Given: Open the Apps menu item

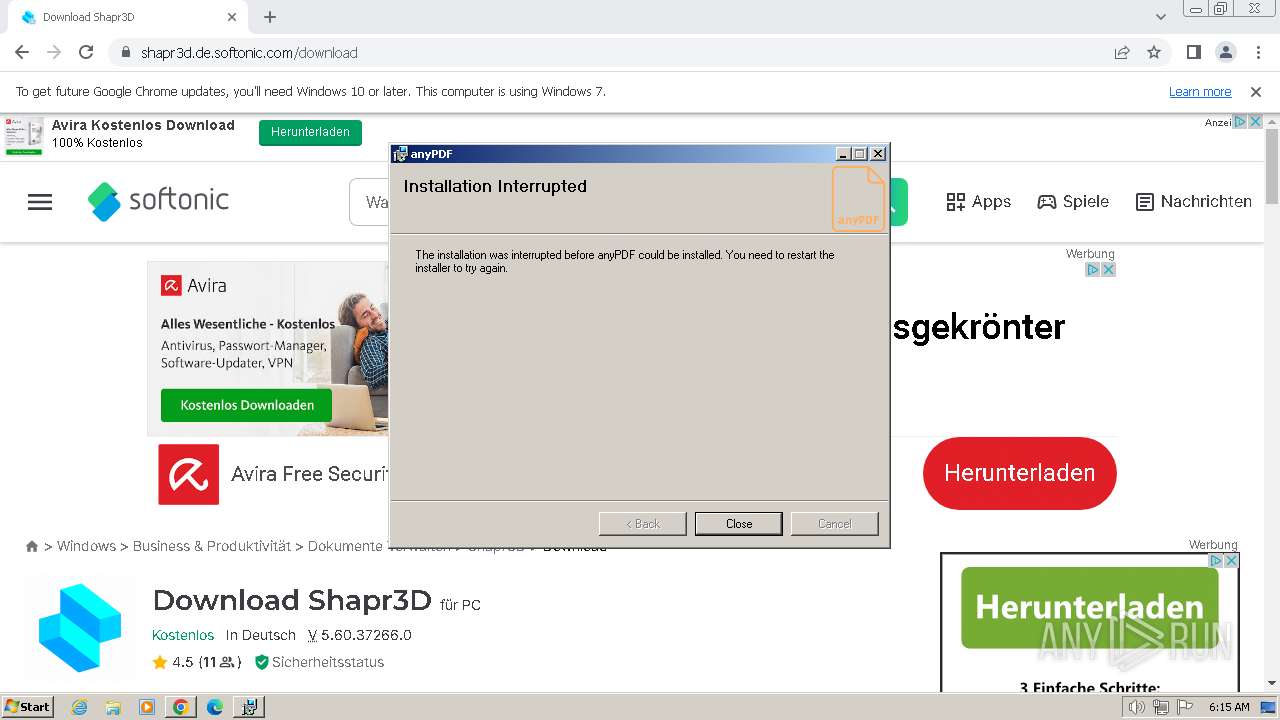Looking at the screenshot, I should [979, 202].
